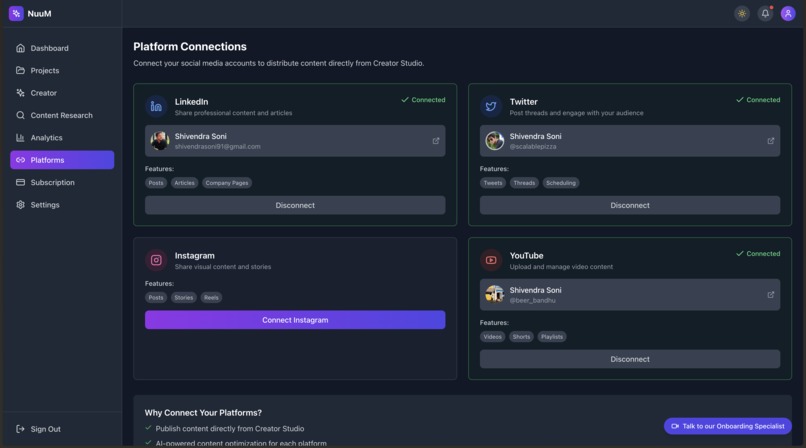Screen dimensions: 806x448
Task: Open Content Research in the sidebar
Action: click(x=62, y=115)
